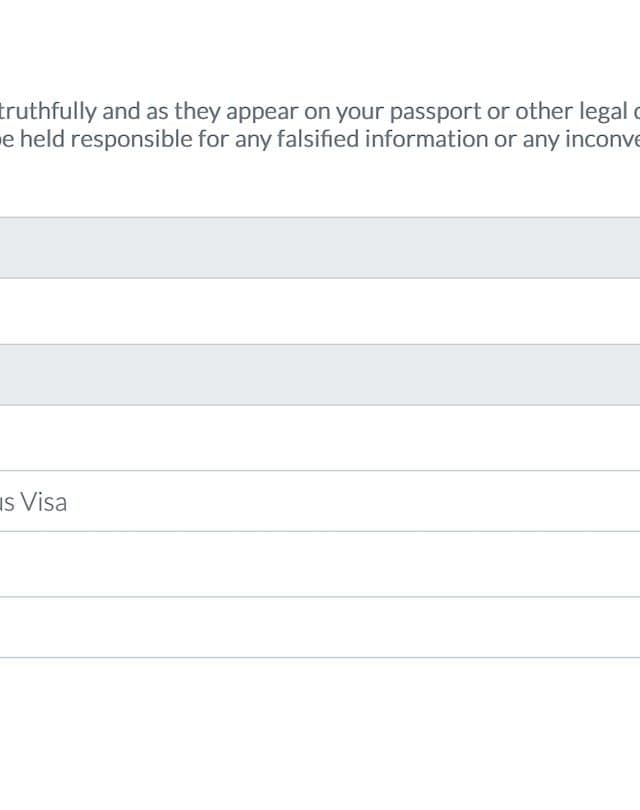Focus the empty field directly below the Visa field
This screenshot has height=810, width=640.
pos(320,564)
